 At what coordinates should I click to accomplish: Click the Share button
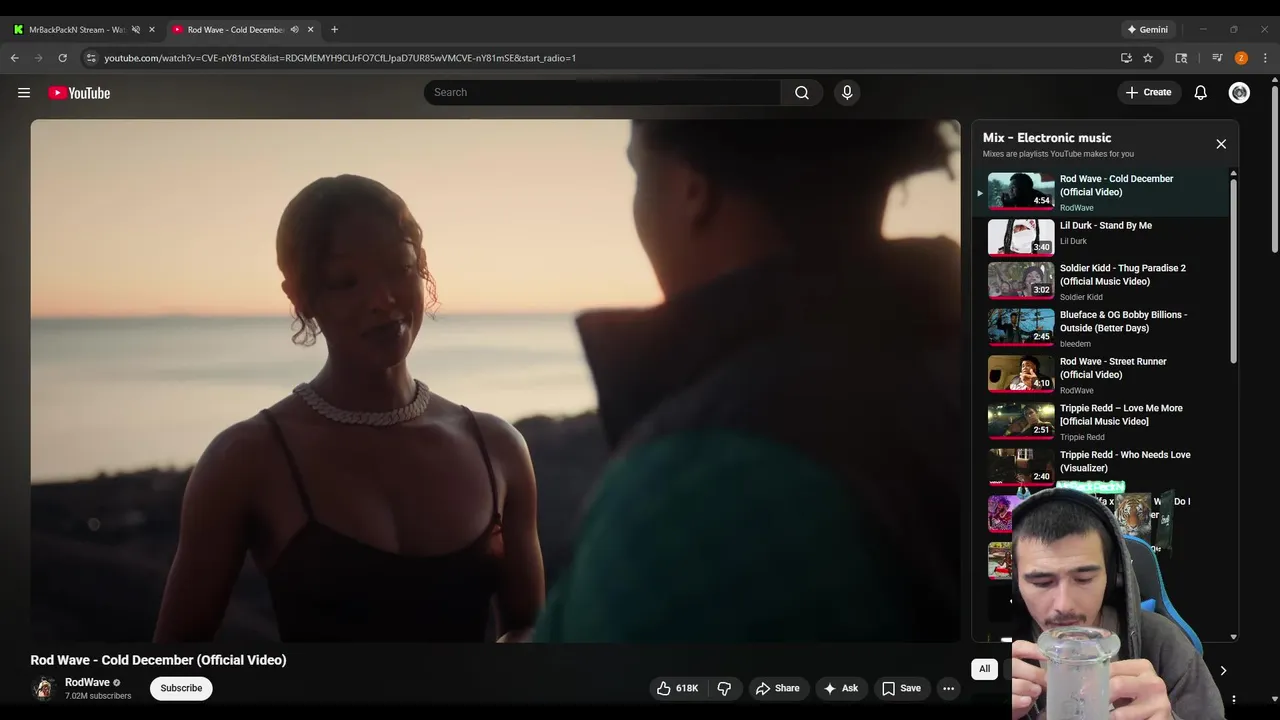pos(777,688)
